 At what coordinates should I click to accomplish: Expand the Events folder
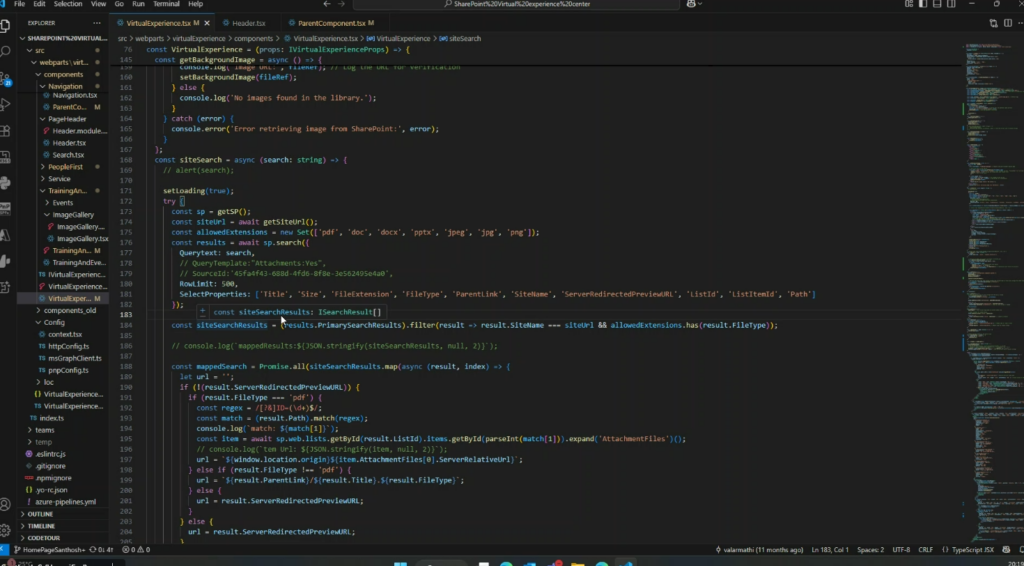point(63,202)
